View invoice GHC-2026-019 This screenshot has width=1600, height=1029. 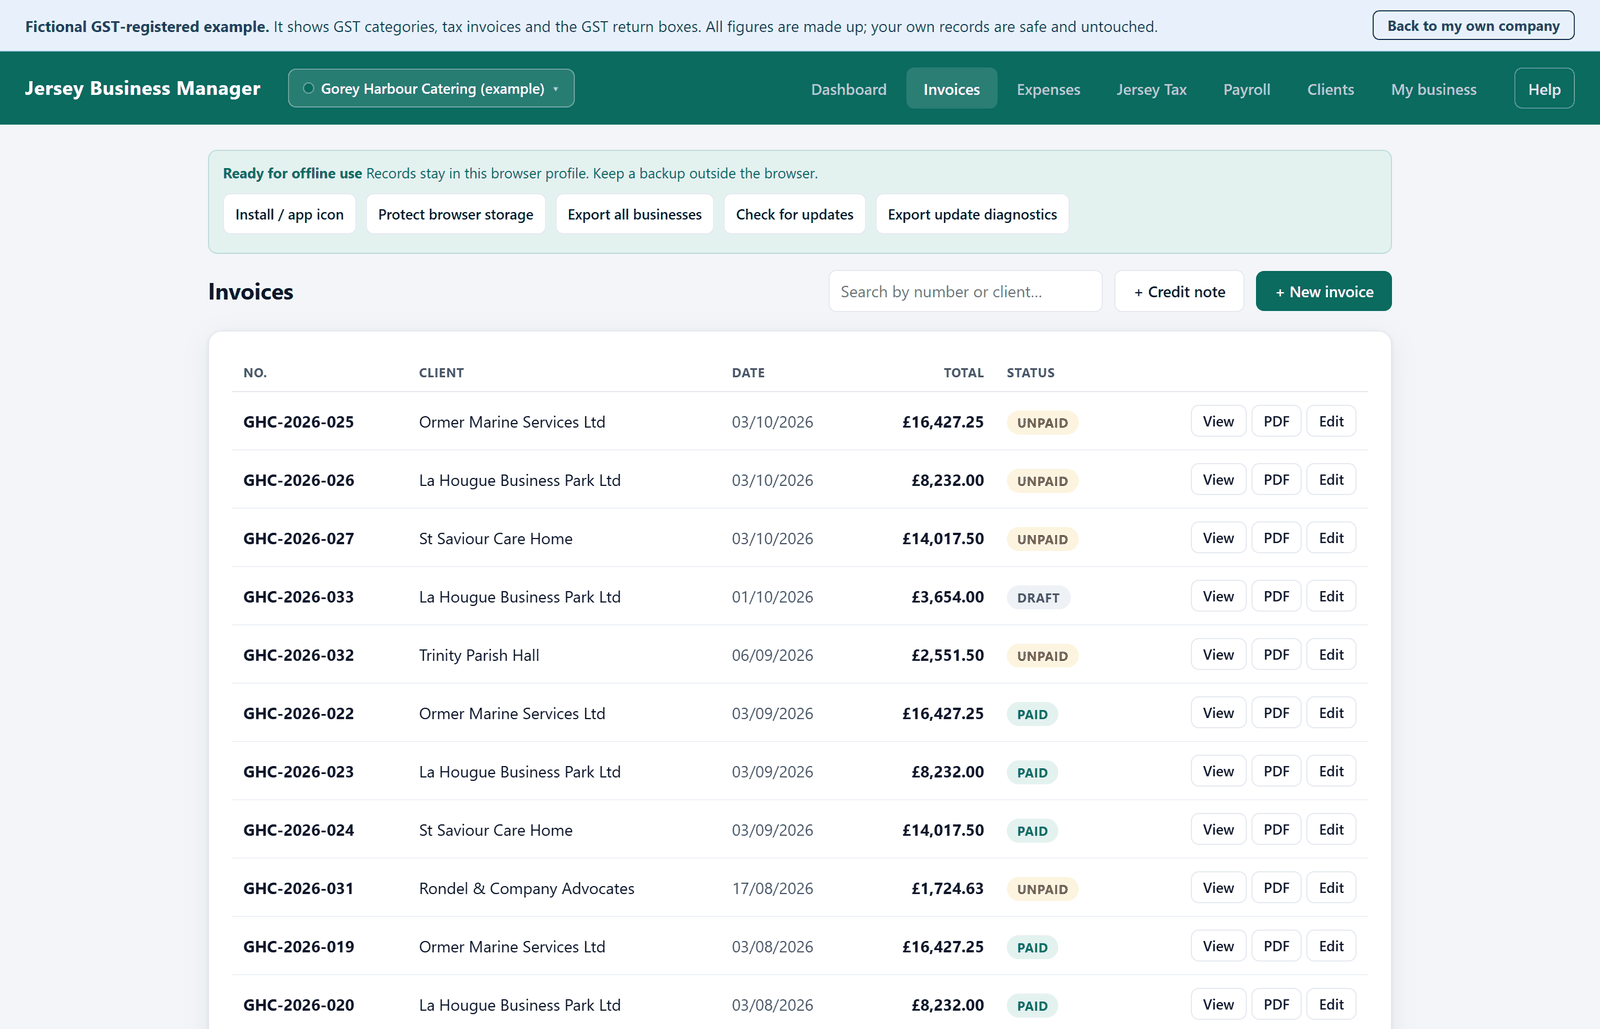pyautogui.click(x=1218, y=946)
